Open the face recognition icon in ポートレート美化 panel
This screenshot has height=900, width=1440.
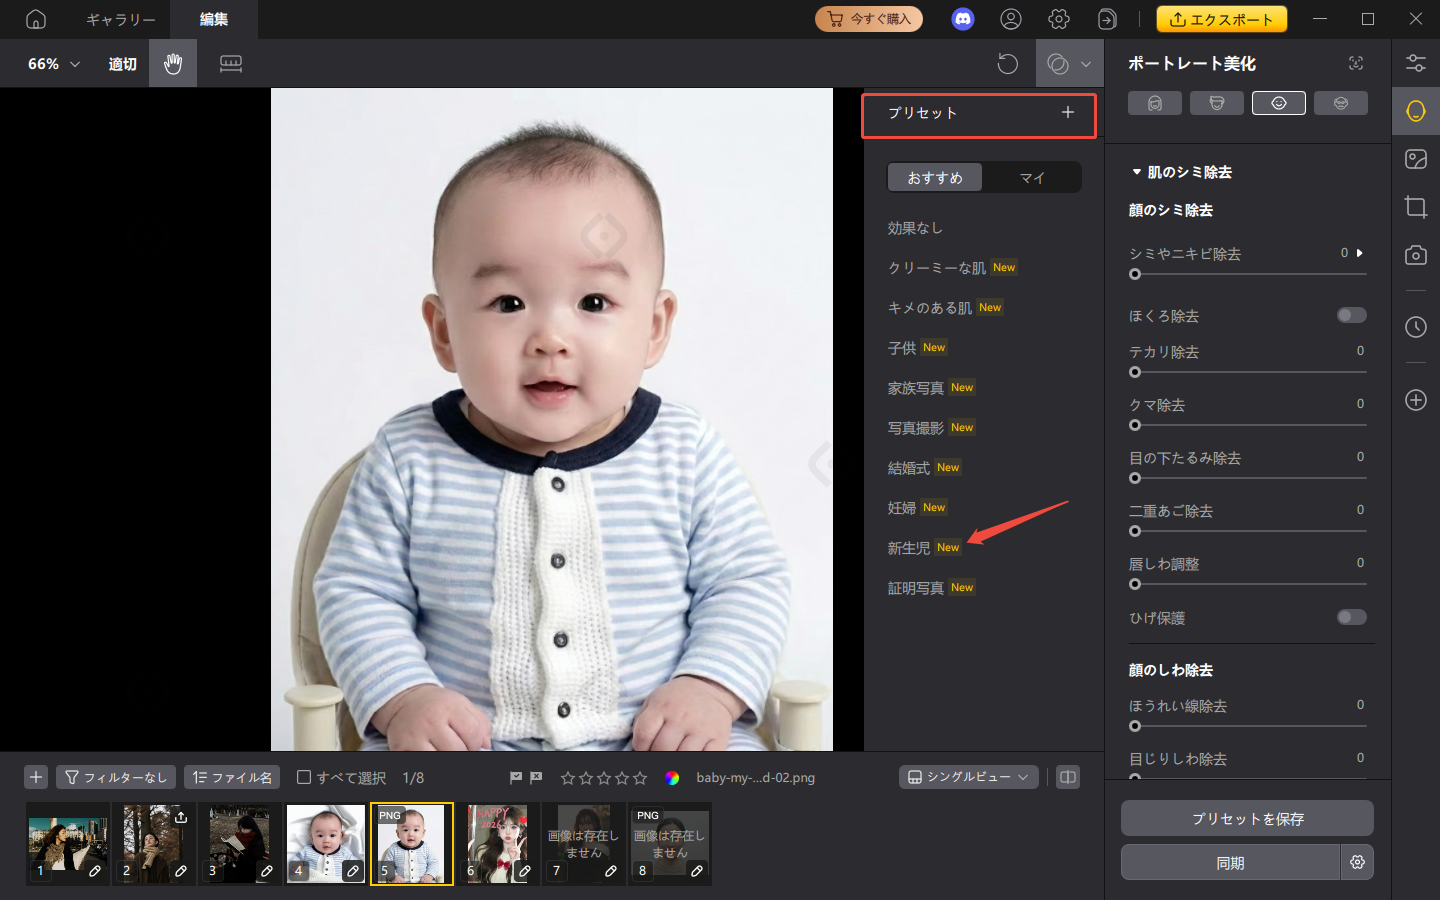(x=1355, y=62)
